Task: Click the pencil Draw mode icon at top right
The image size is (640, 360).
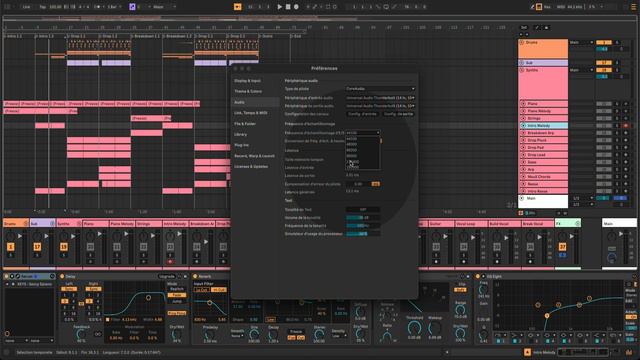Action: (x=532, y=7)
